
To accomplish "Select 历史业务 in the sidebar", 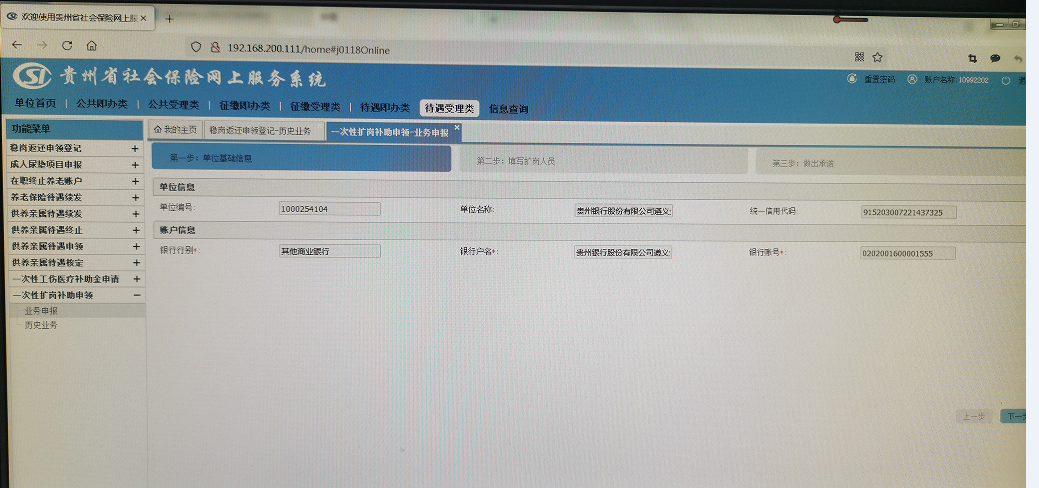I will coord(41,325).
